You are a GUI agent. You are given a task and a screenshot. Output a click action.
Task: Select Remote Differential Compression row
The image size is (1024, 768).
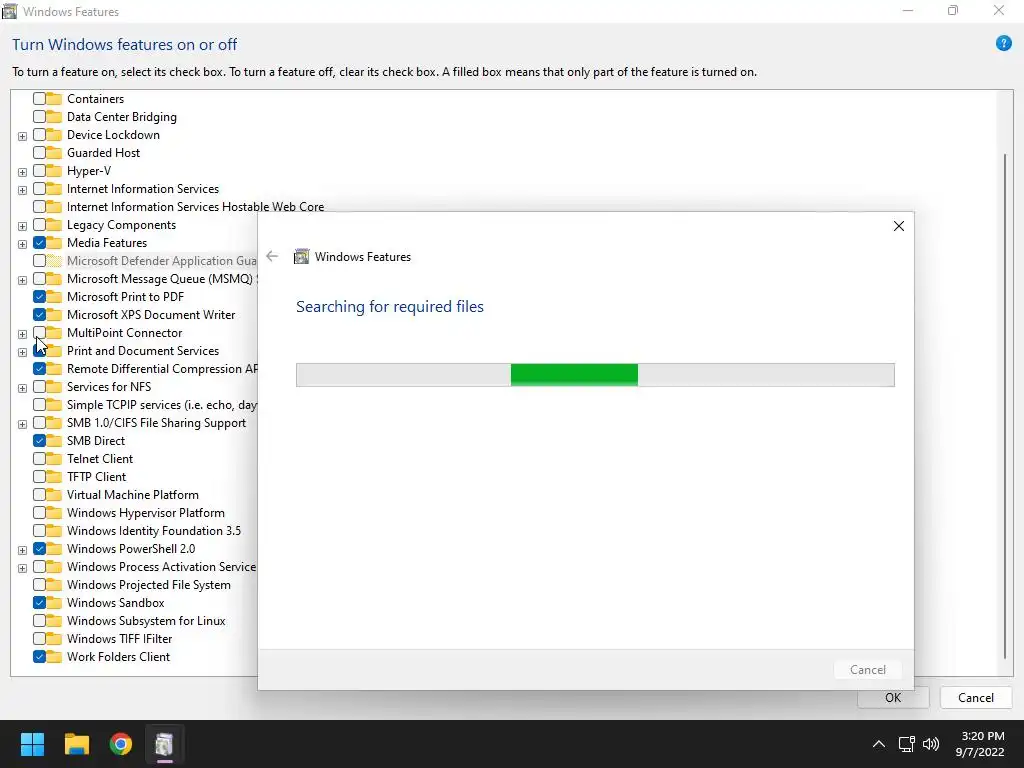click(x=162, y=369)
